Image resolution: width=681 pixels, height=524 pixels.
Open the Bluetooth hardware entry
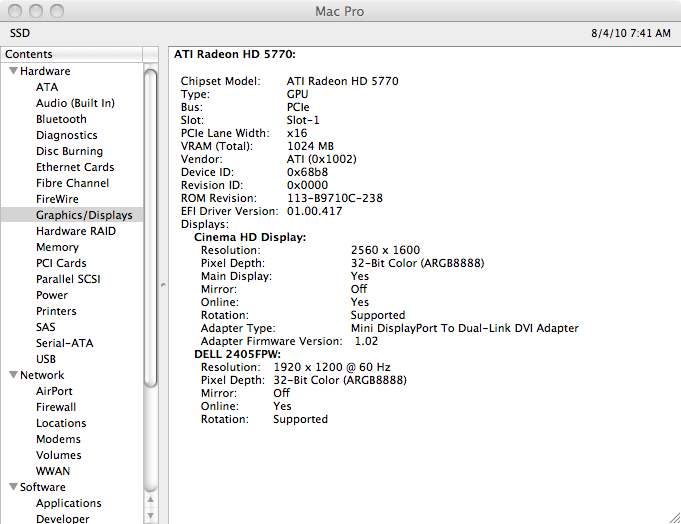[61, 119]
